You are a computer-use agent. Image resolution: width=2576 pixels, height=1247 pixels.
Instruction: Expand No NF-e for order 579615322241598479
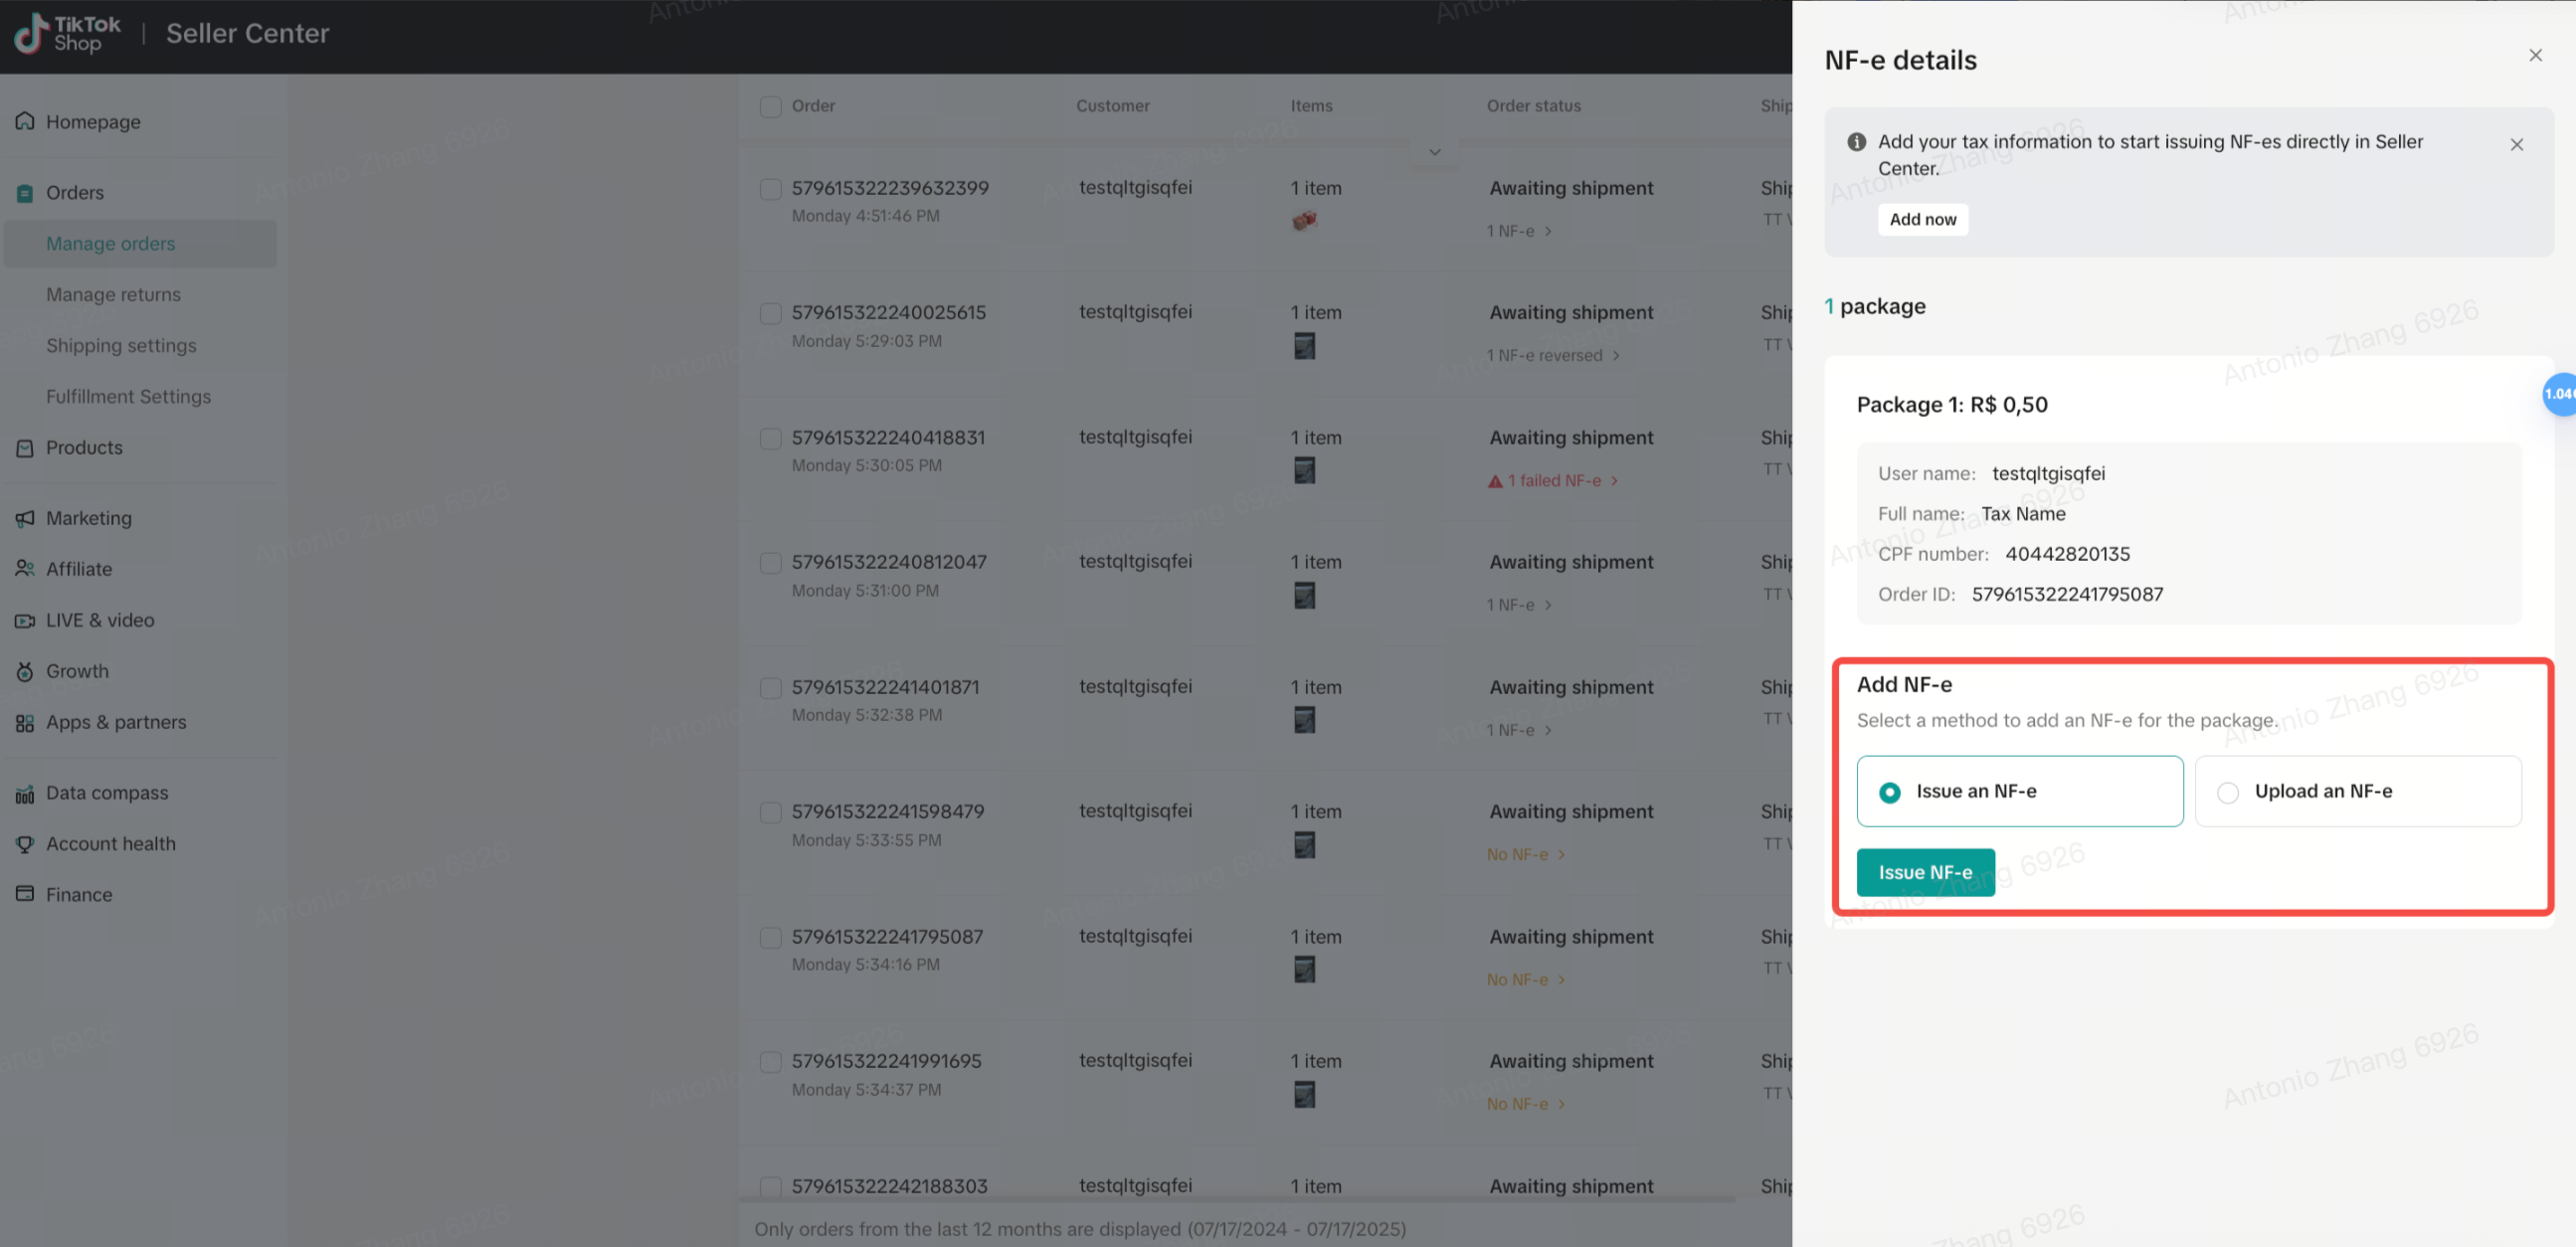click(1525, 854)
